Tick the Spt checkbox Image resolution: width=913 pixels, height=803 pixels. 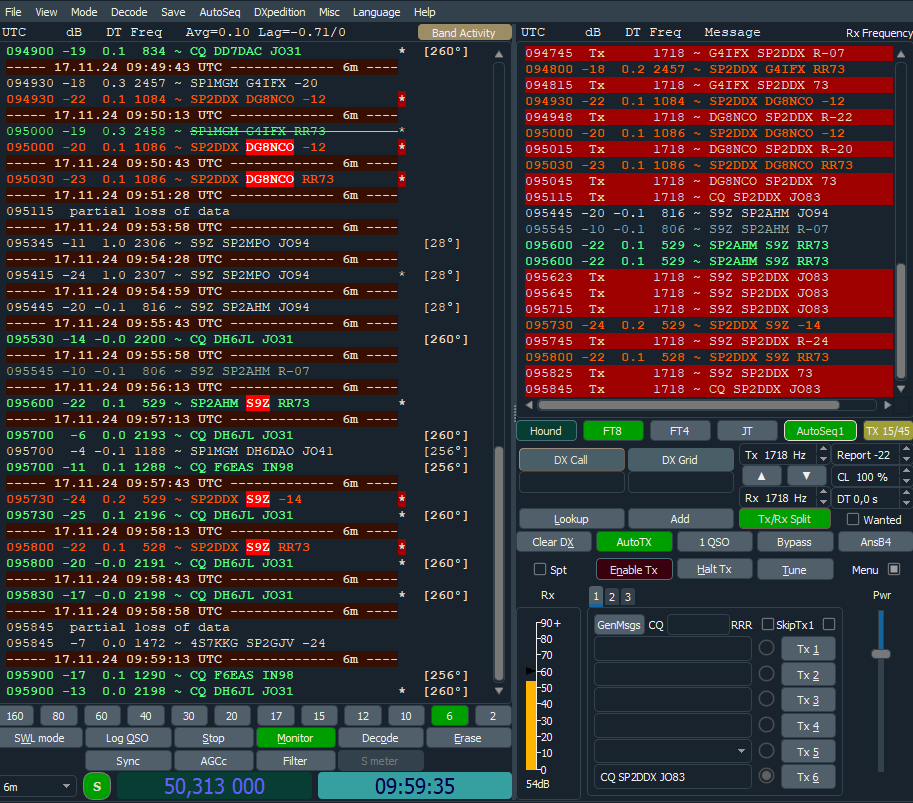tap(540, 569)
